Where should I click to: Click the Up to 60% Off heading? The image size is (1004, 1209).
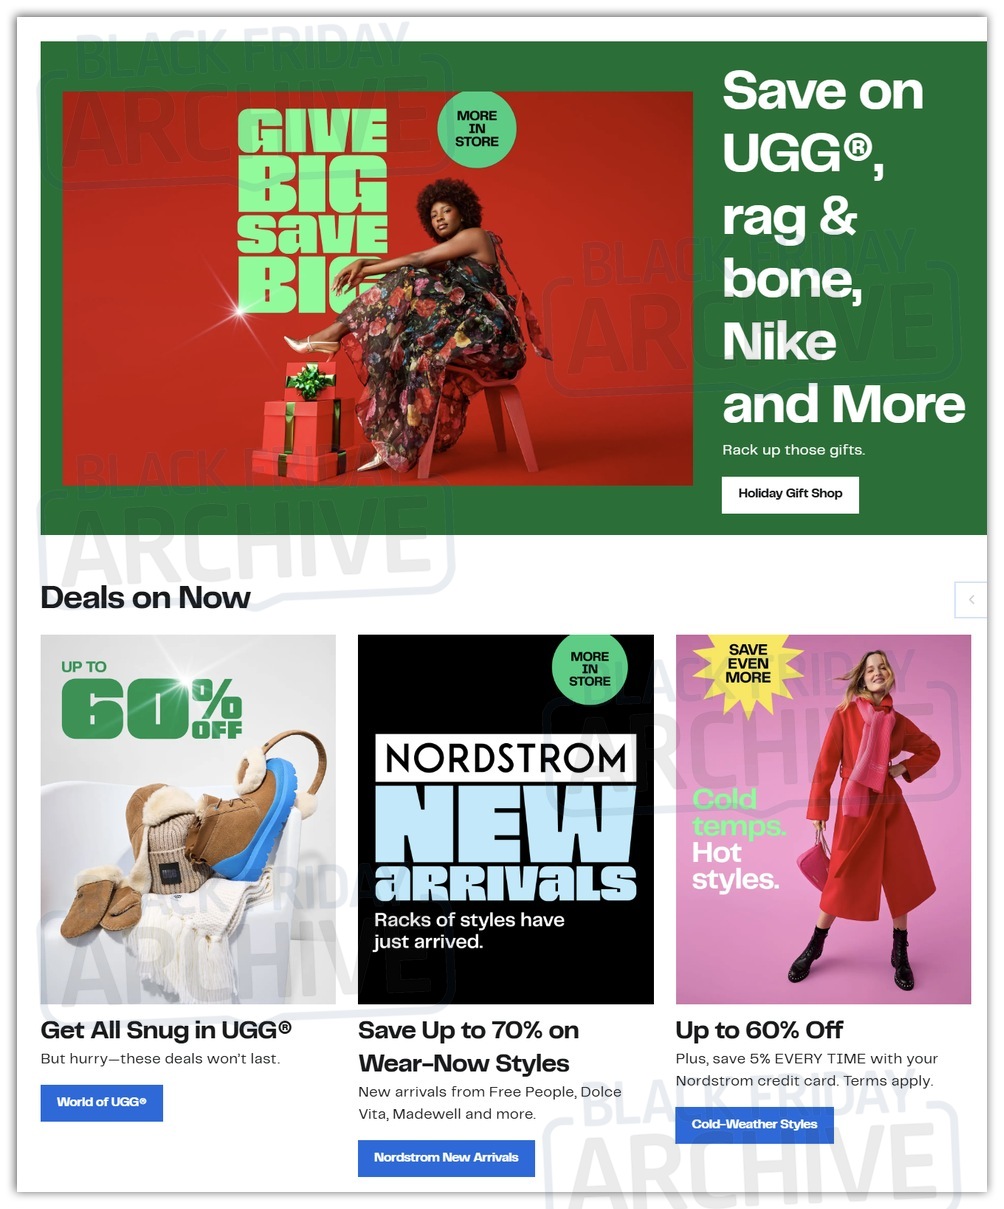click(x=759, y=1030)
